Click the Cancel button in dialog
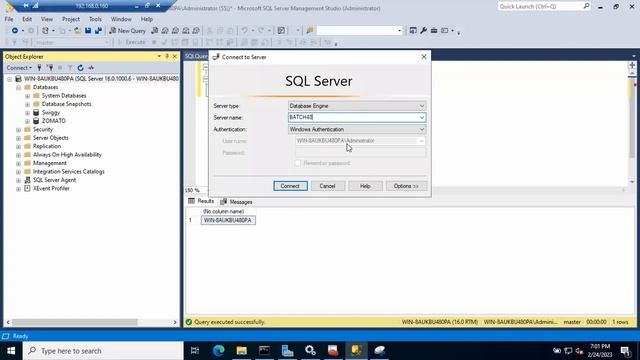 [x=327, y=186]
